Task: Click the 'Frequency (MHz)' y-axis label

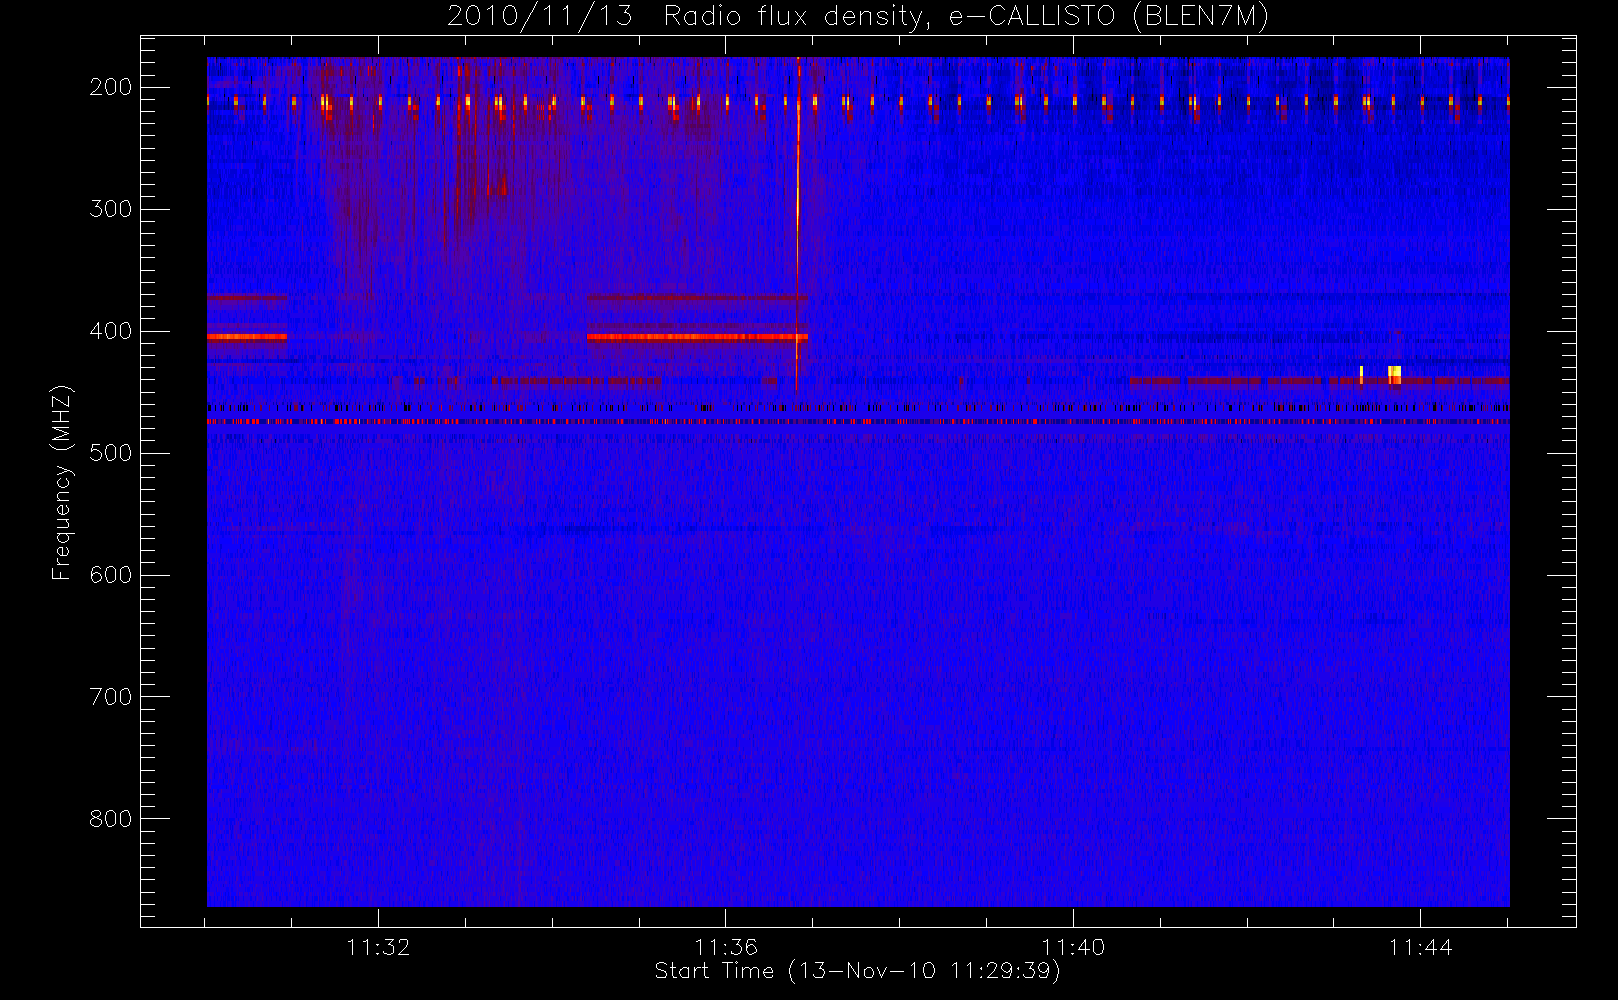Action: click(62, 483)
